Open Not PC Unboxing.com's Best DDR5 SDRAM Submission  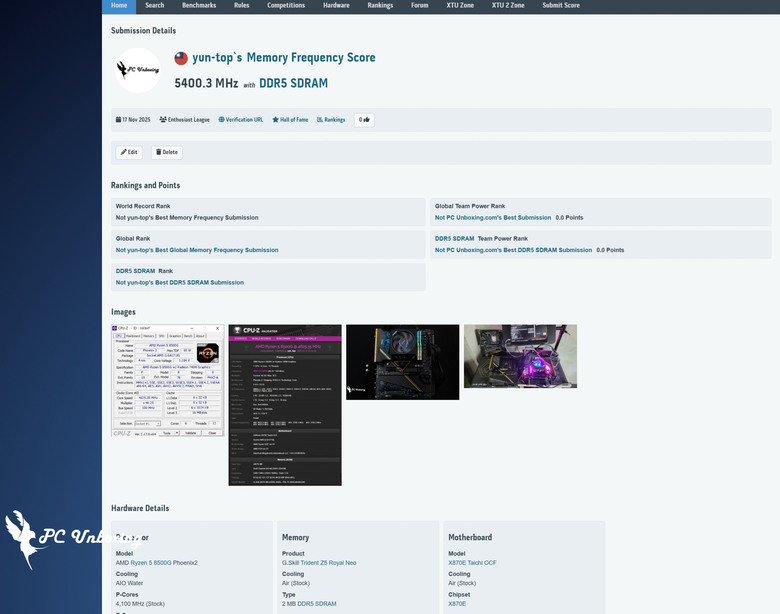pyautogui.click(x=513, y=250)
